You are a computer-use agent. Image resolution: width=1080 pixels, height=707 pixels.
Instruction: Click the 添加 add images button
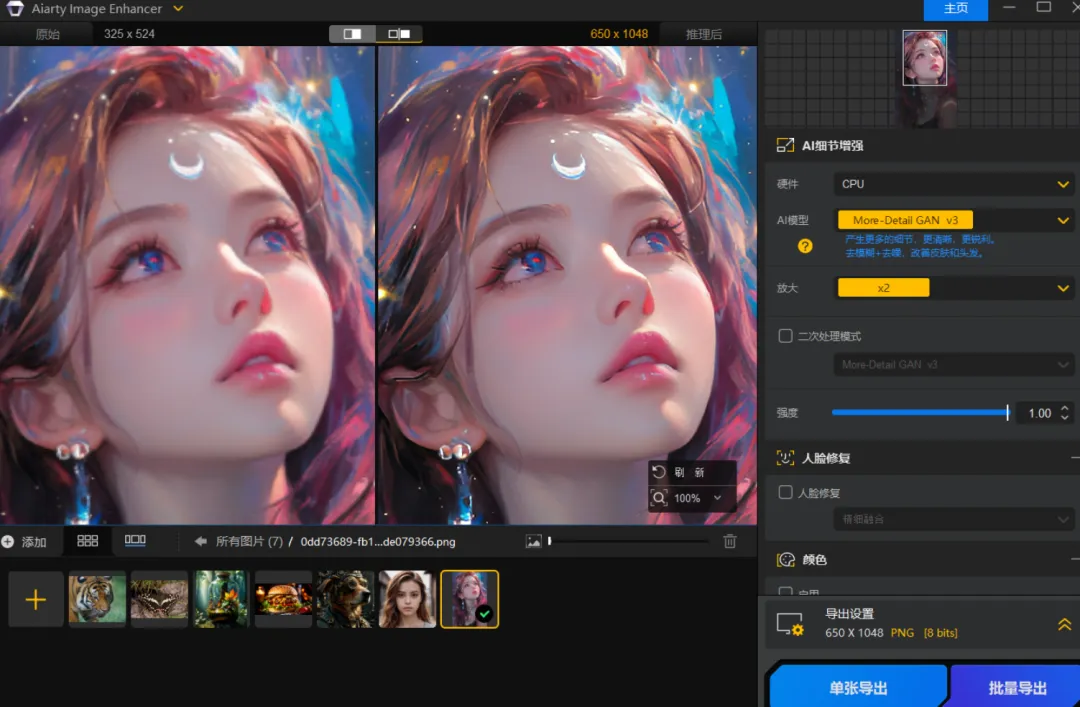pos(25,542)
